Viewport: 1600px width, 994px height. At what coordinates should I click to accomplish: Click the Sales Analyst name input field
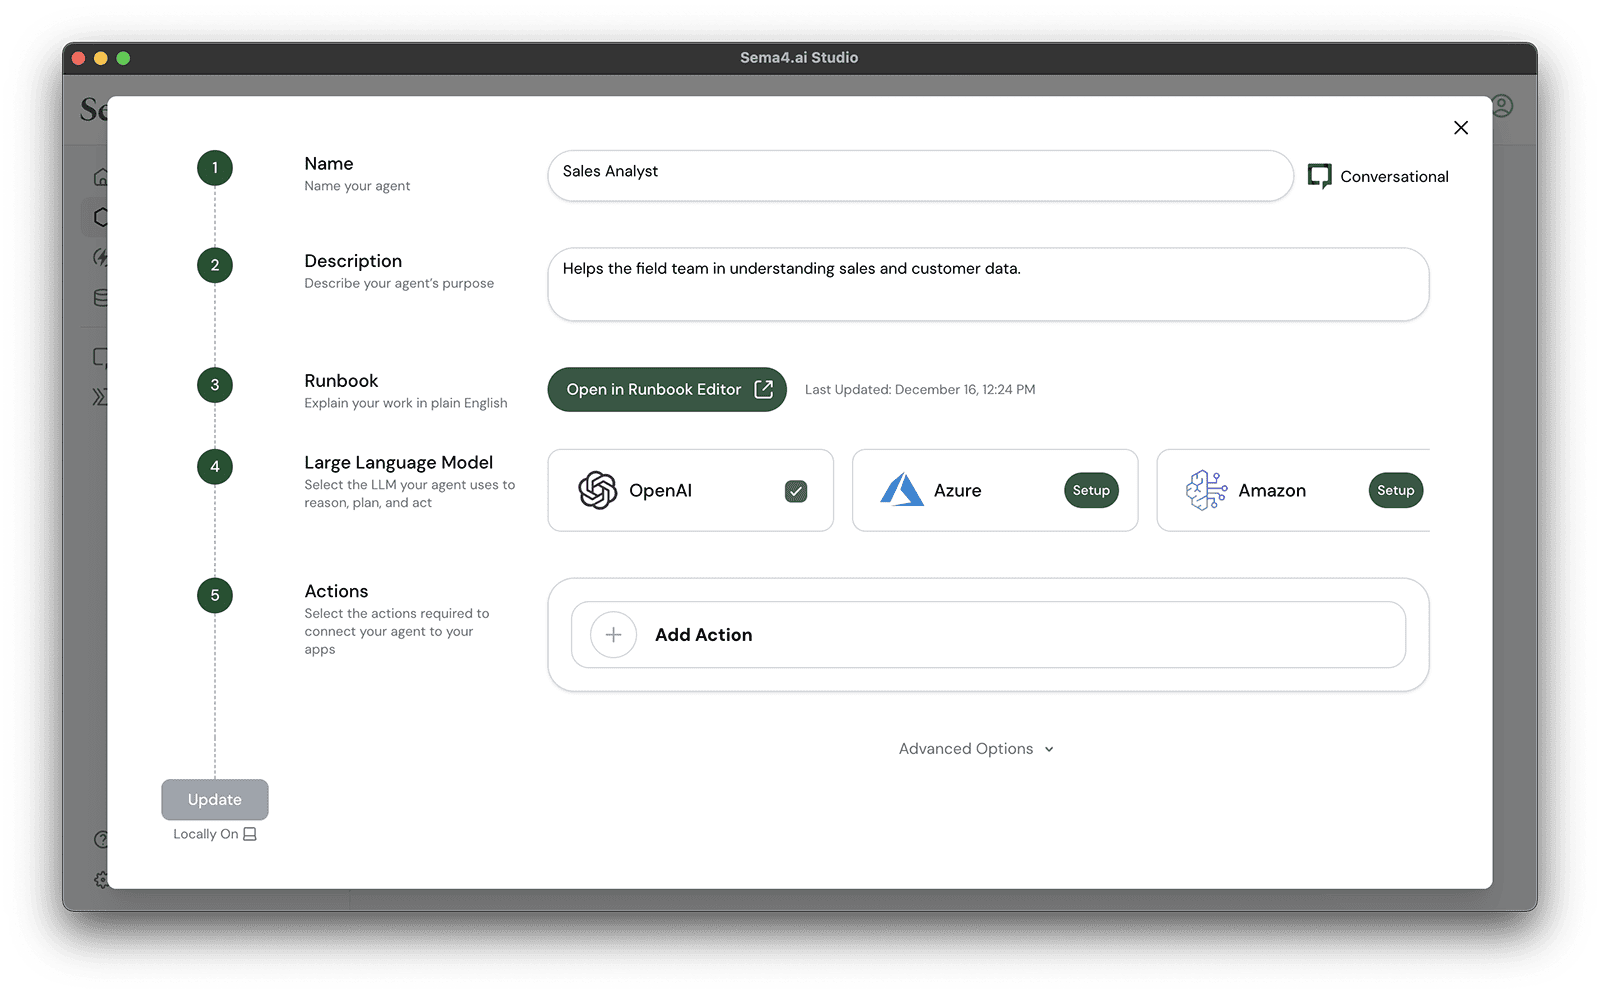click(x=919, y=176)
